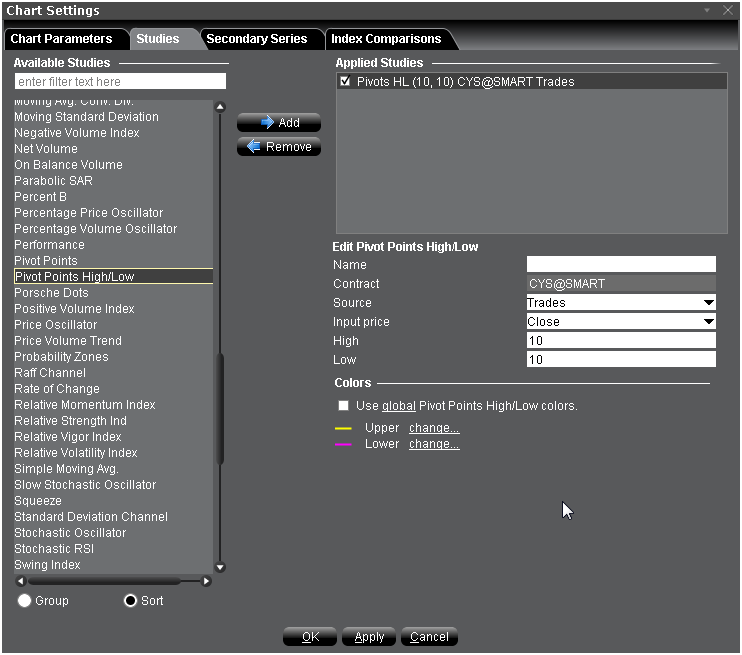
Task: Click the horizontal scroll right arrow
Action: tap(207, 581)
